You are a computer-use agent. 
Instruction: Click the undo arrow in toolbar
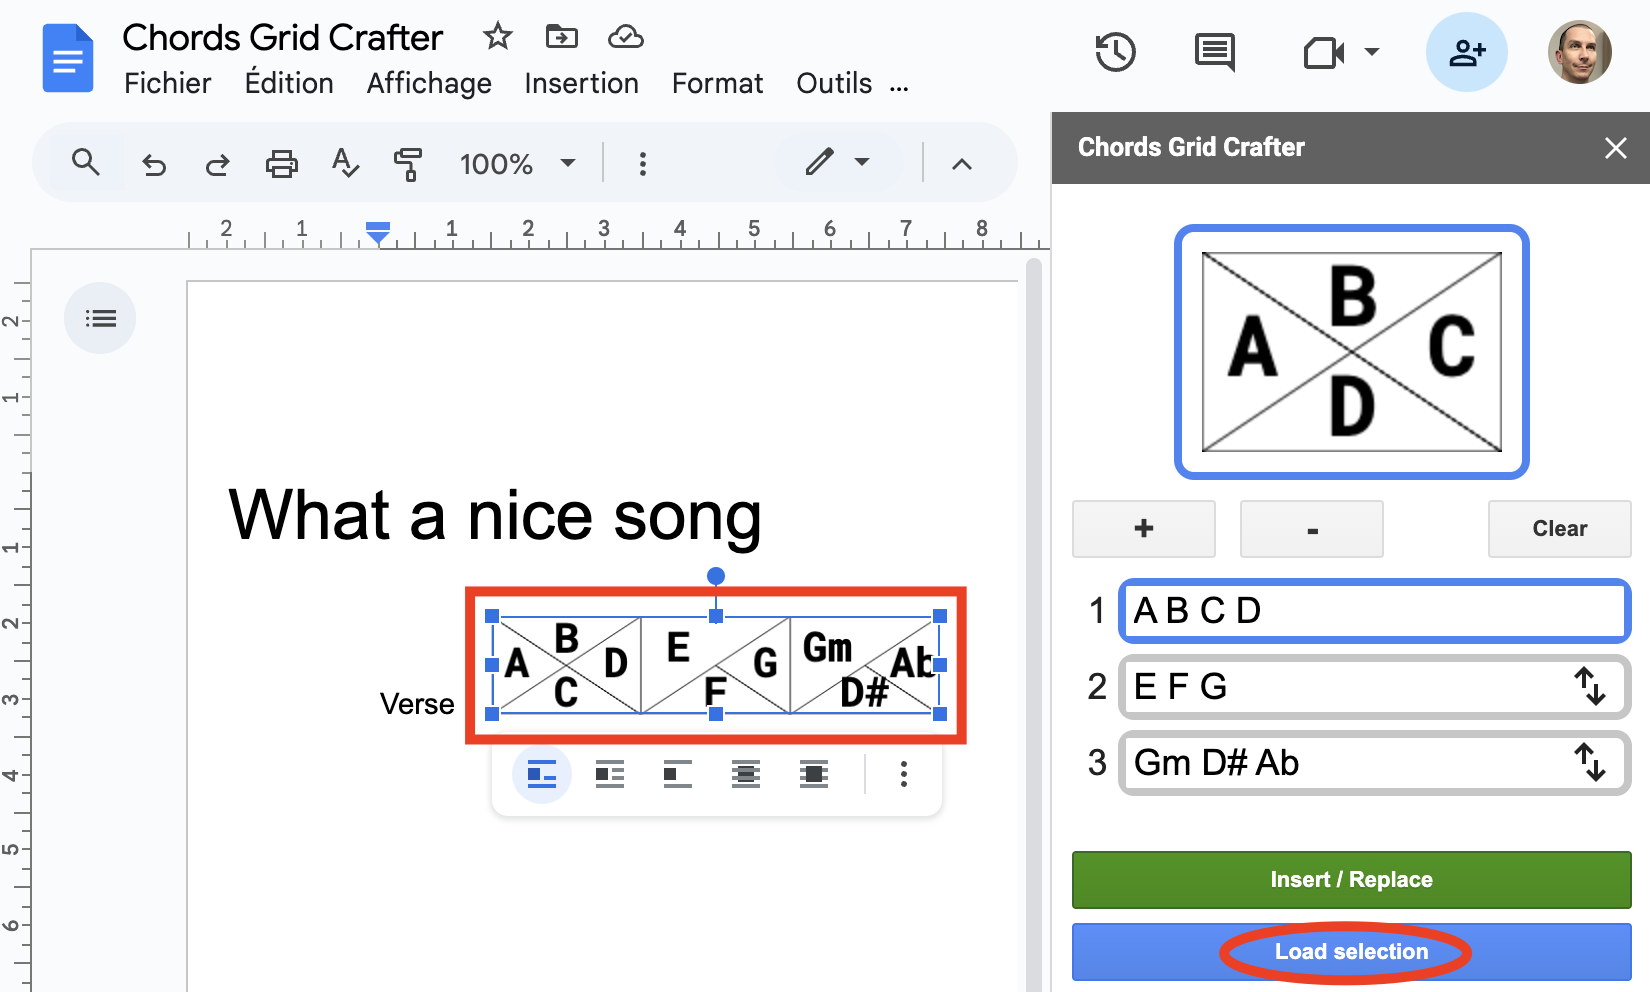click(154, 164)
